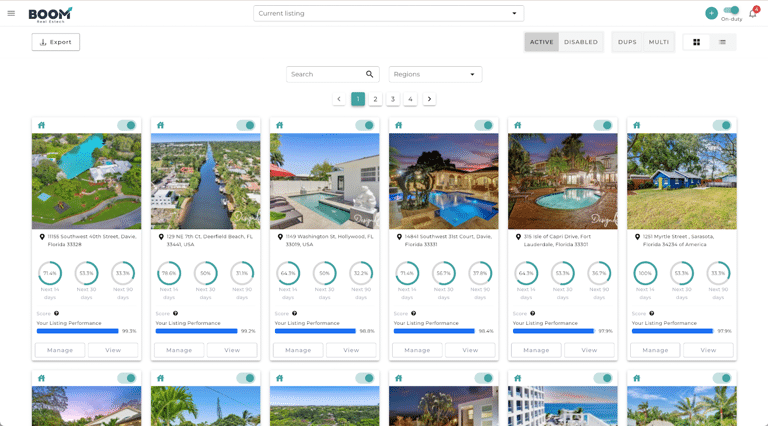Click the 99.3% listing performance bar
The width and height of the screenshot is (768, 426).
(77, 331)
